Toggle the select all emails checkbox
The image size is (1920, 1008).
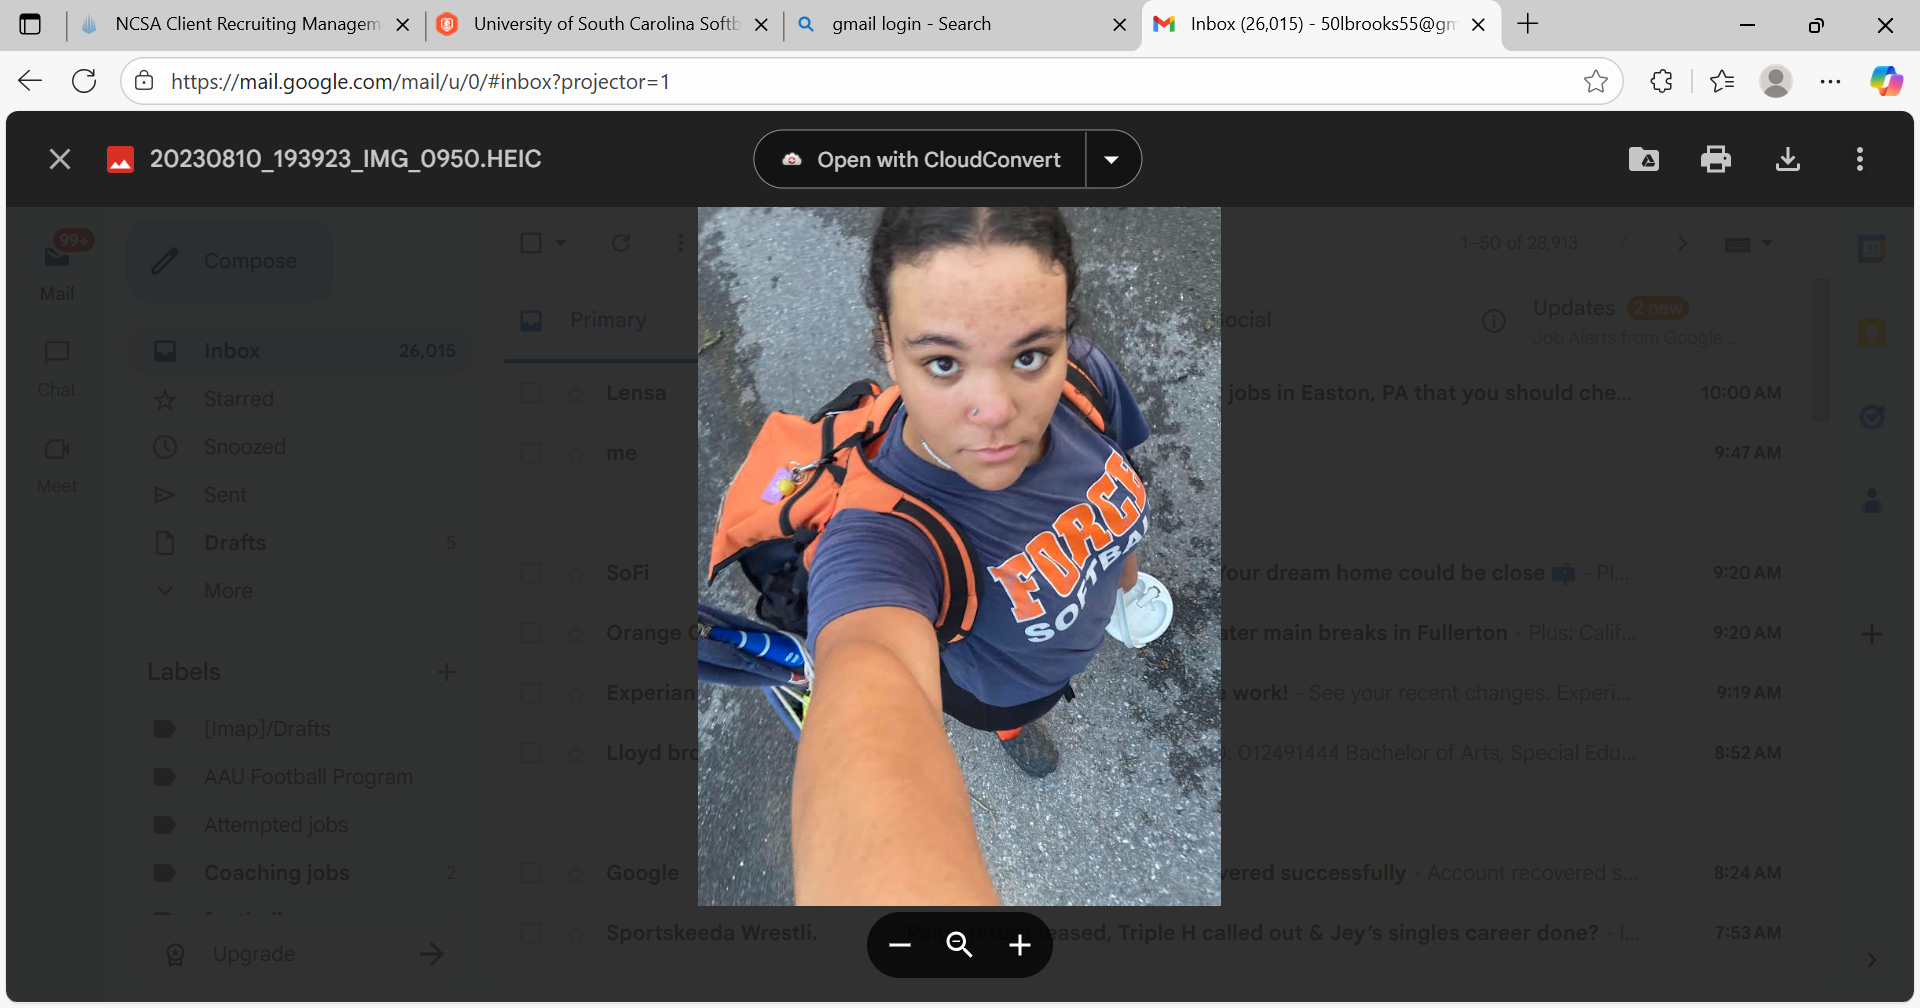tap(531, 243)
